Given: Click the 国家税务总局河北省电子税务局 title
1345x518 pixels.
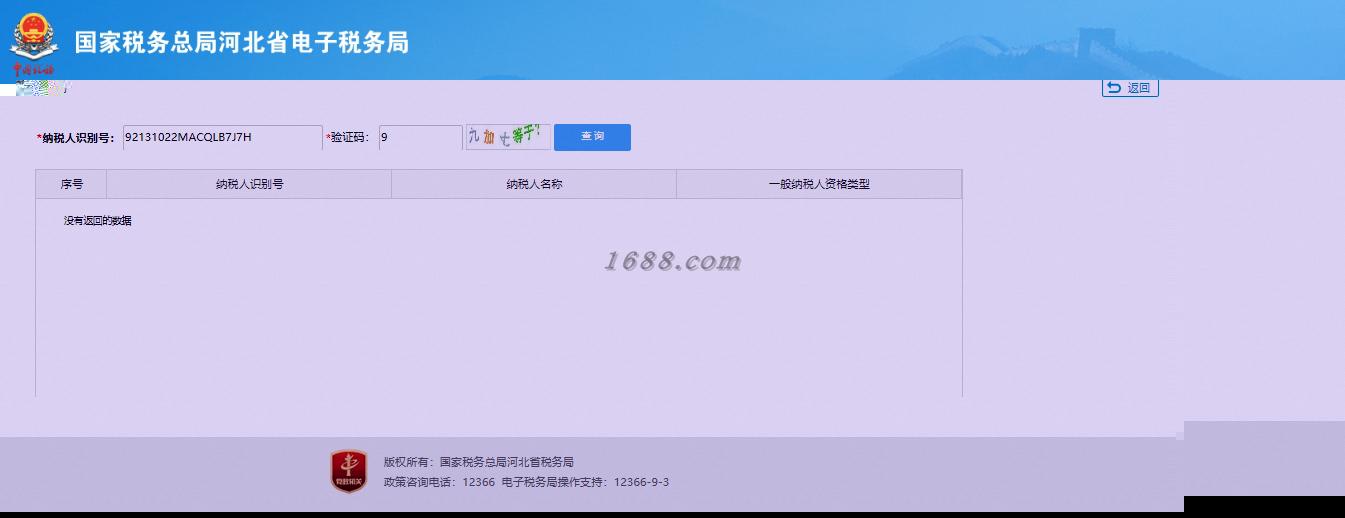Looking at the screenshot, I should tap(242, 42).
